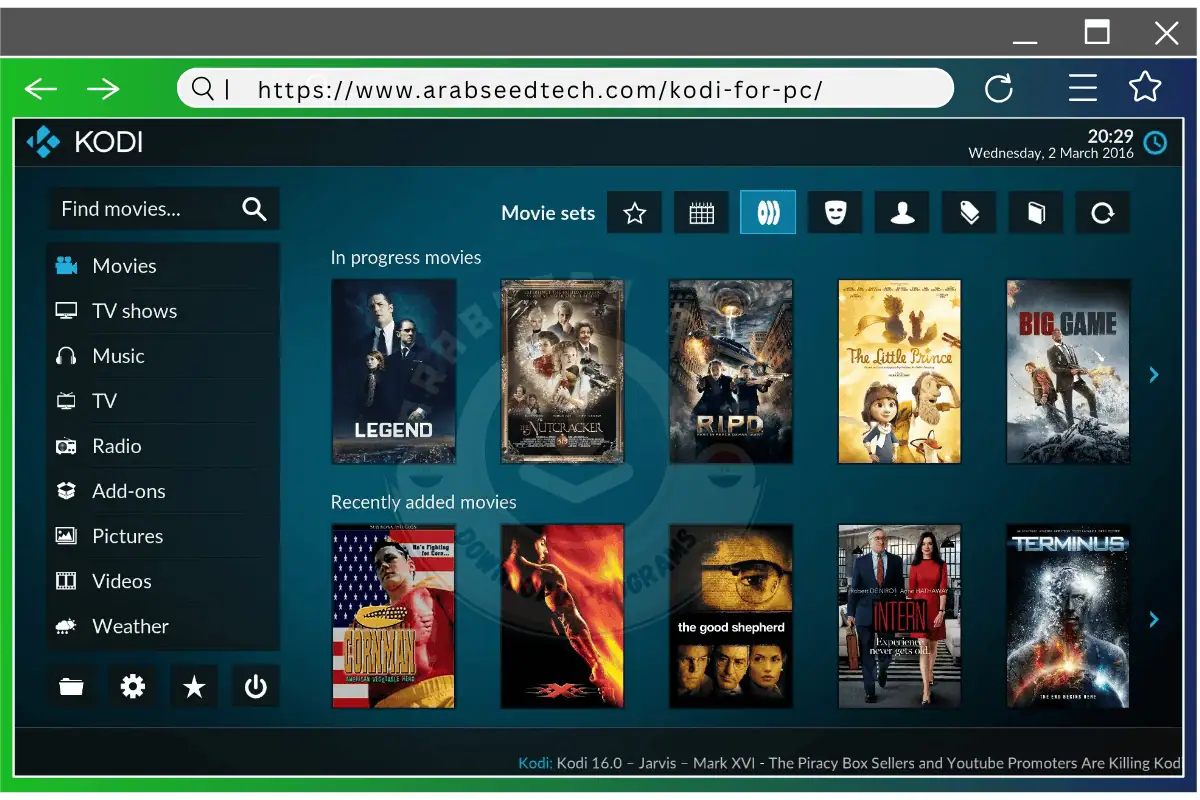
Task: Select The Little Prince poster
Action: point(899,371)
